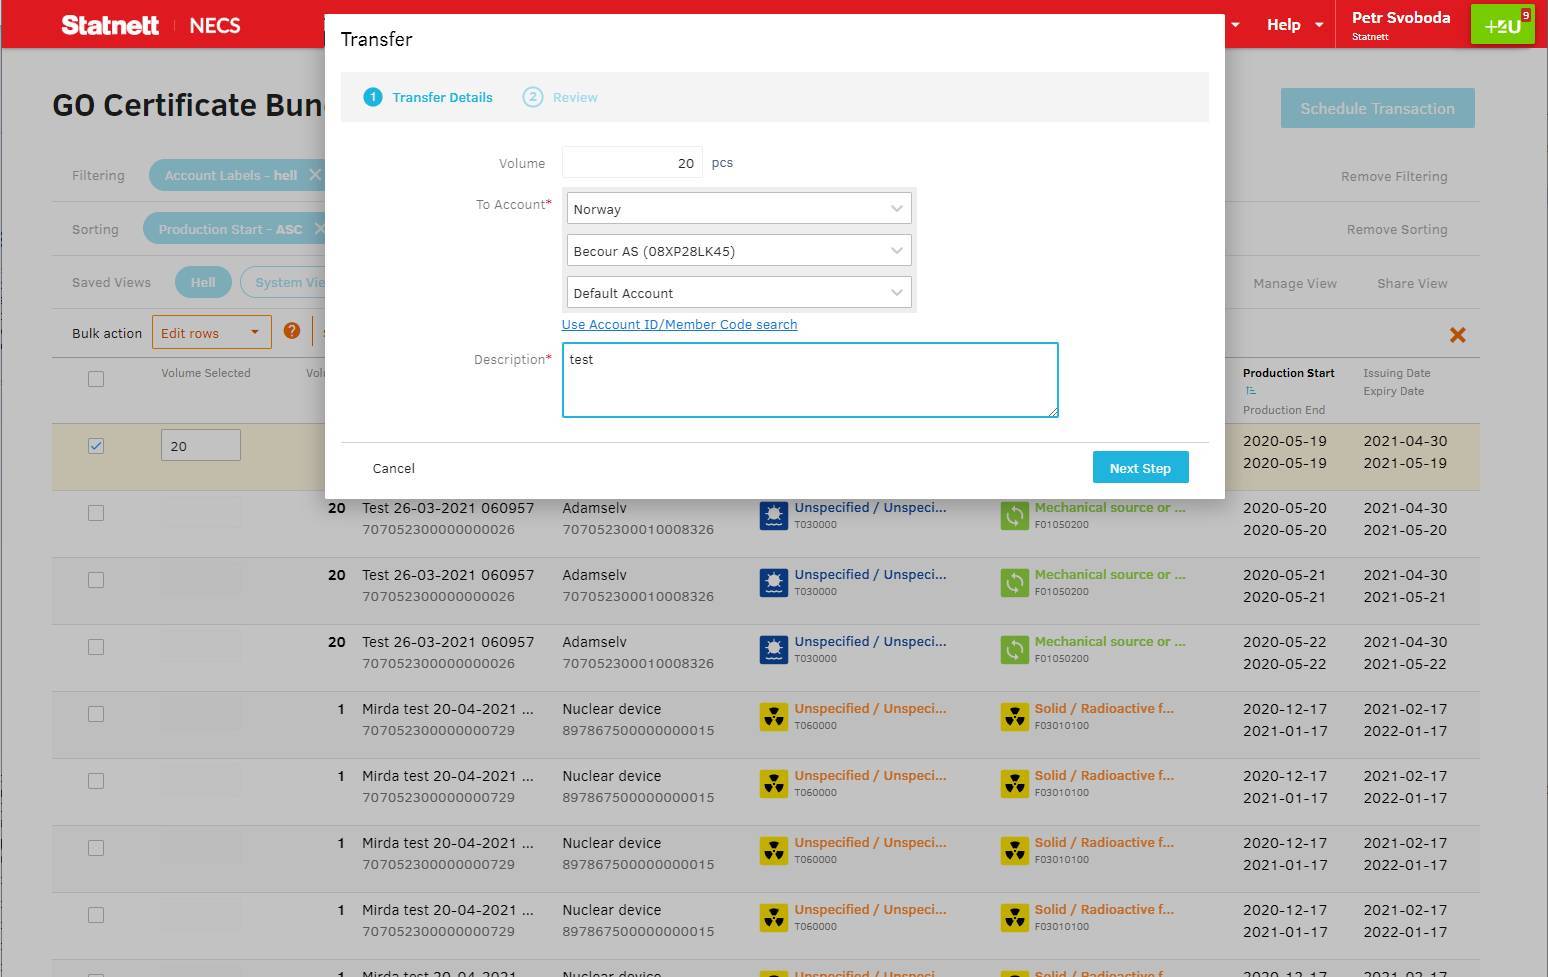Click Schedule Transaction button
Viewport: 1548px width, 977px height.
tap(1378, 108)
